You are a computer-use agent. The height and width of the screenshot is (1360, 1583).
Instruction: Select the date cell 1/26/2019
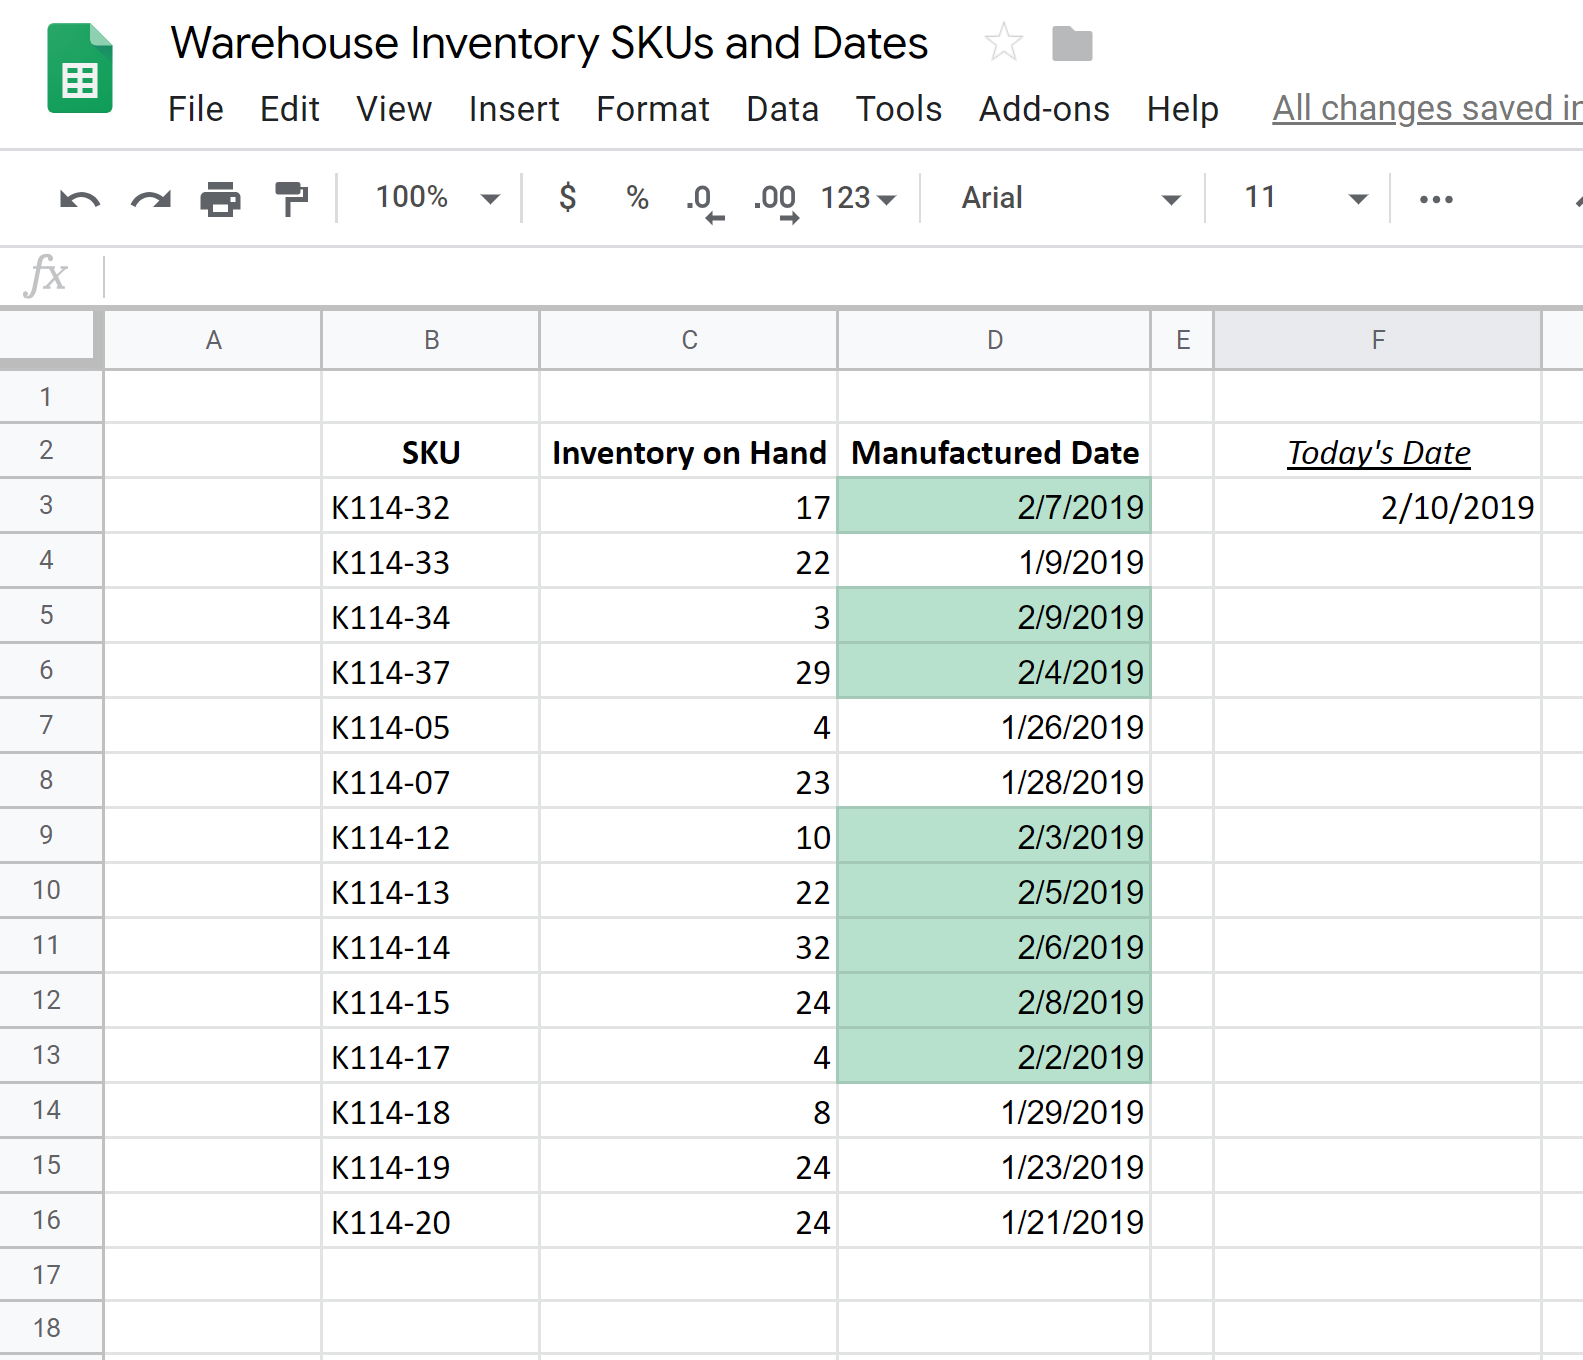[x=995, y=727]
